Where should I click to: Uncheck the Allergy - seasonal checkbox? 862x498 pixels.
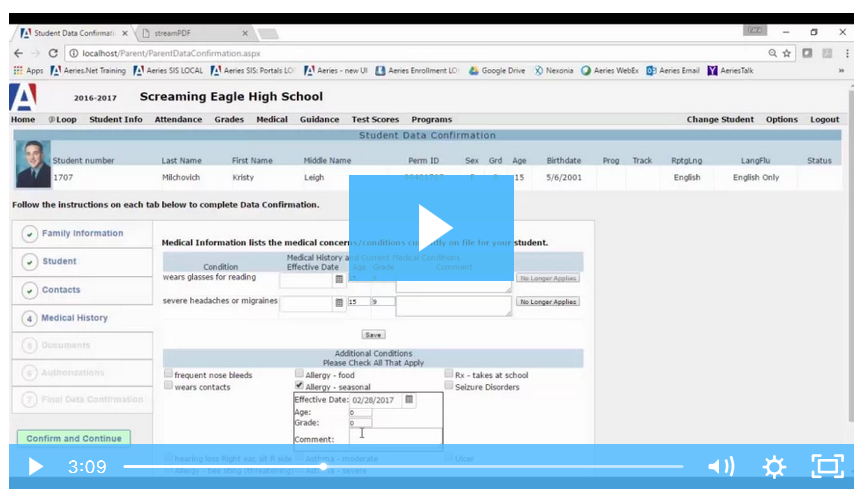click(x=299, y=386)
